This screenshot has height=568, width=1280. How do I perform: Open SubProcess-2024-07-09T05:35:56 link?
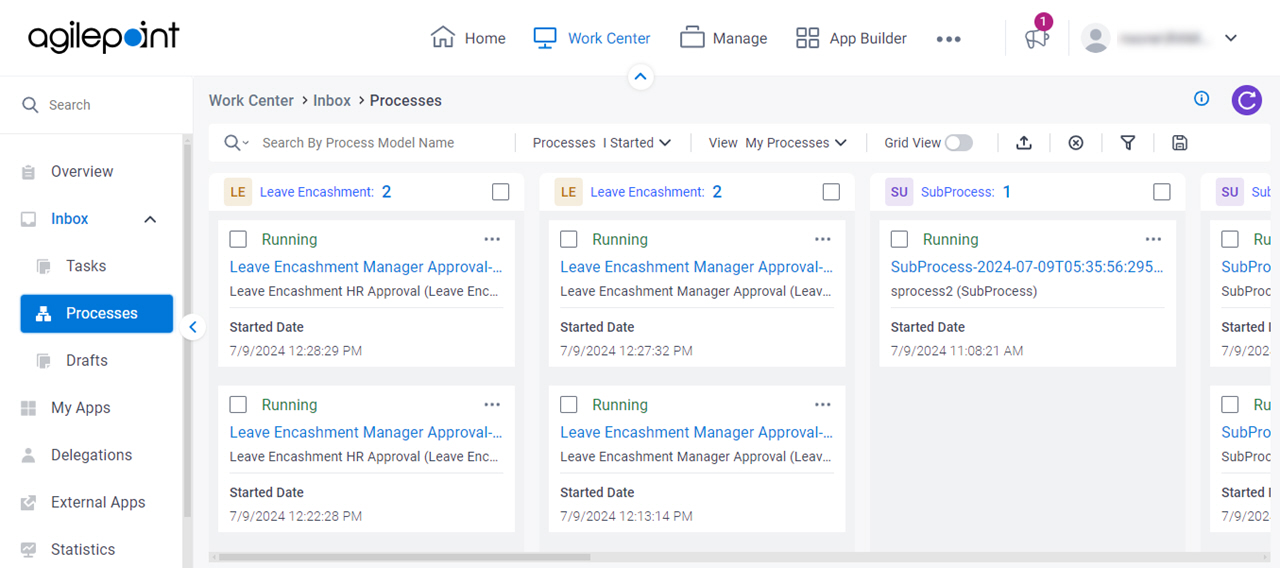click(1027, 267)
